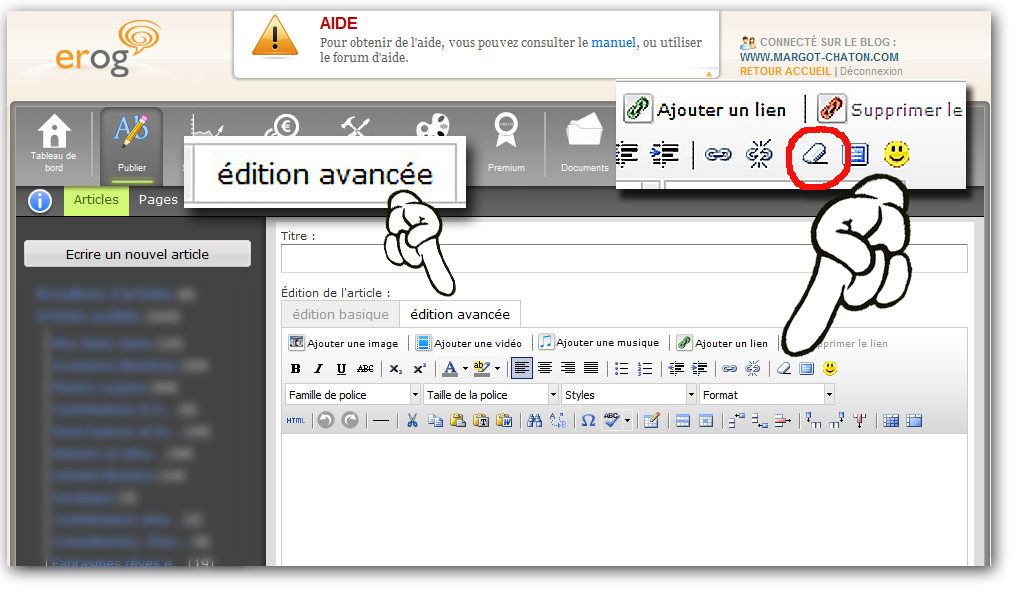
Task: Delete the table column icon
Action: point(860,421)
